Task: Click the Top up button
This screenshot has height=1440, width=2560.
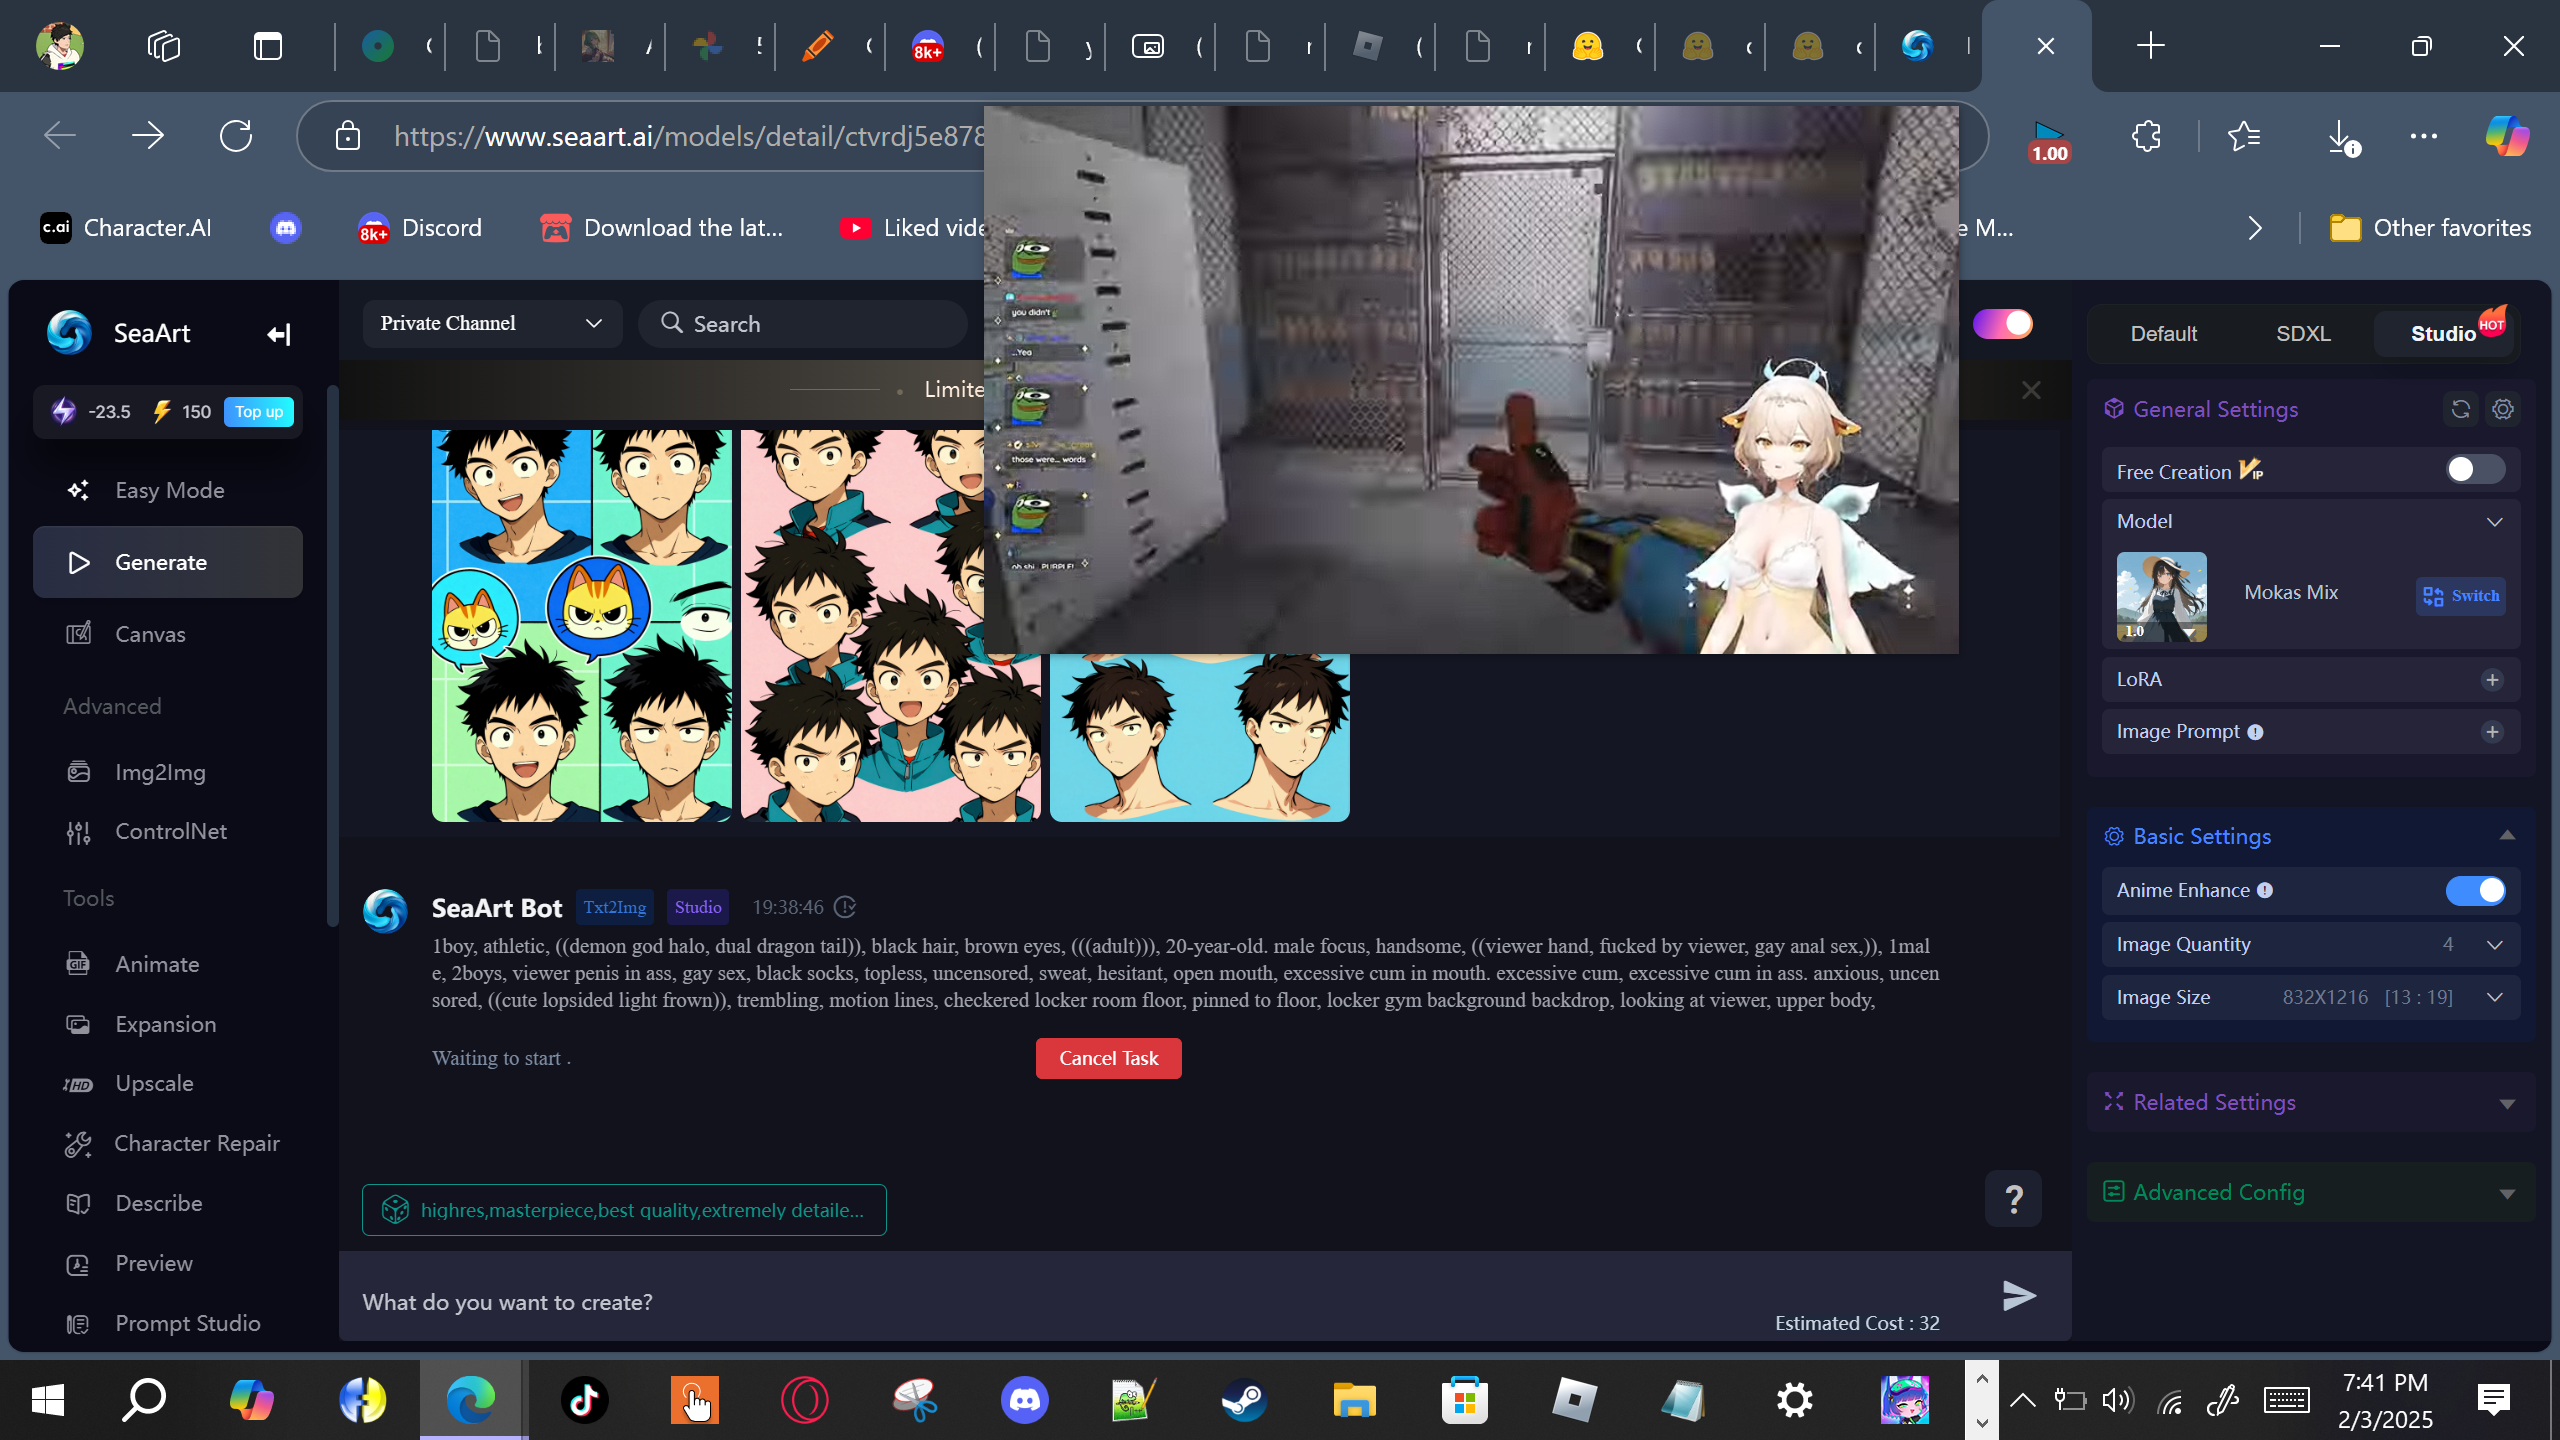Action: [x=259, y=412]
